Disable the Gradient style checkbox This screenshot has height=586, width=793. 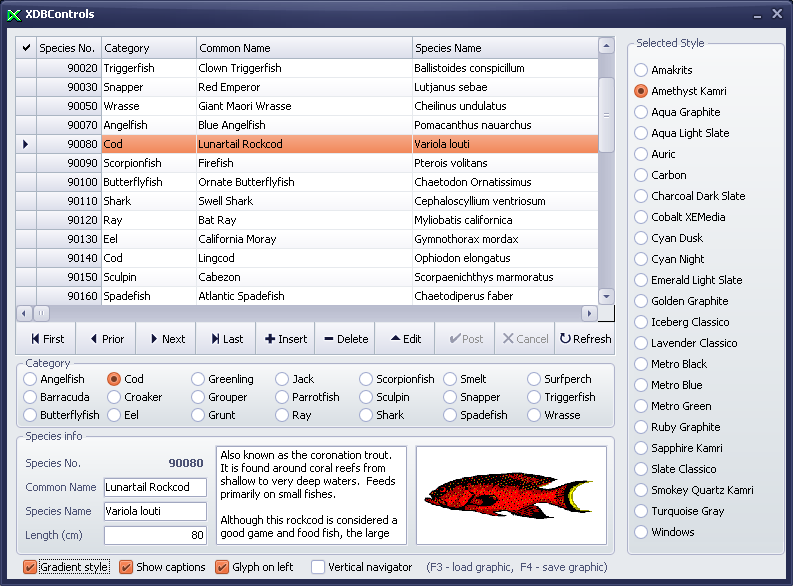31,567
